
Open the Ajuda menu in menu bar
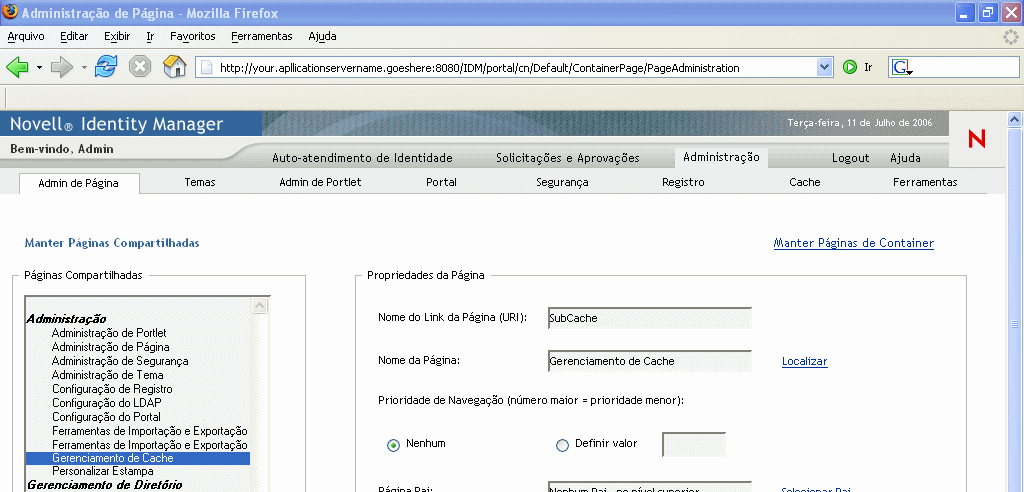point(322,37)
